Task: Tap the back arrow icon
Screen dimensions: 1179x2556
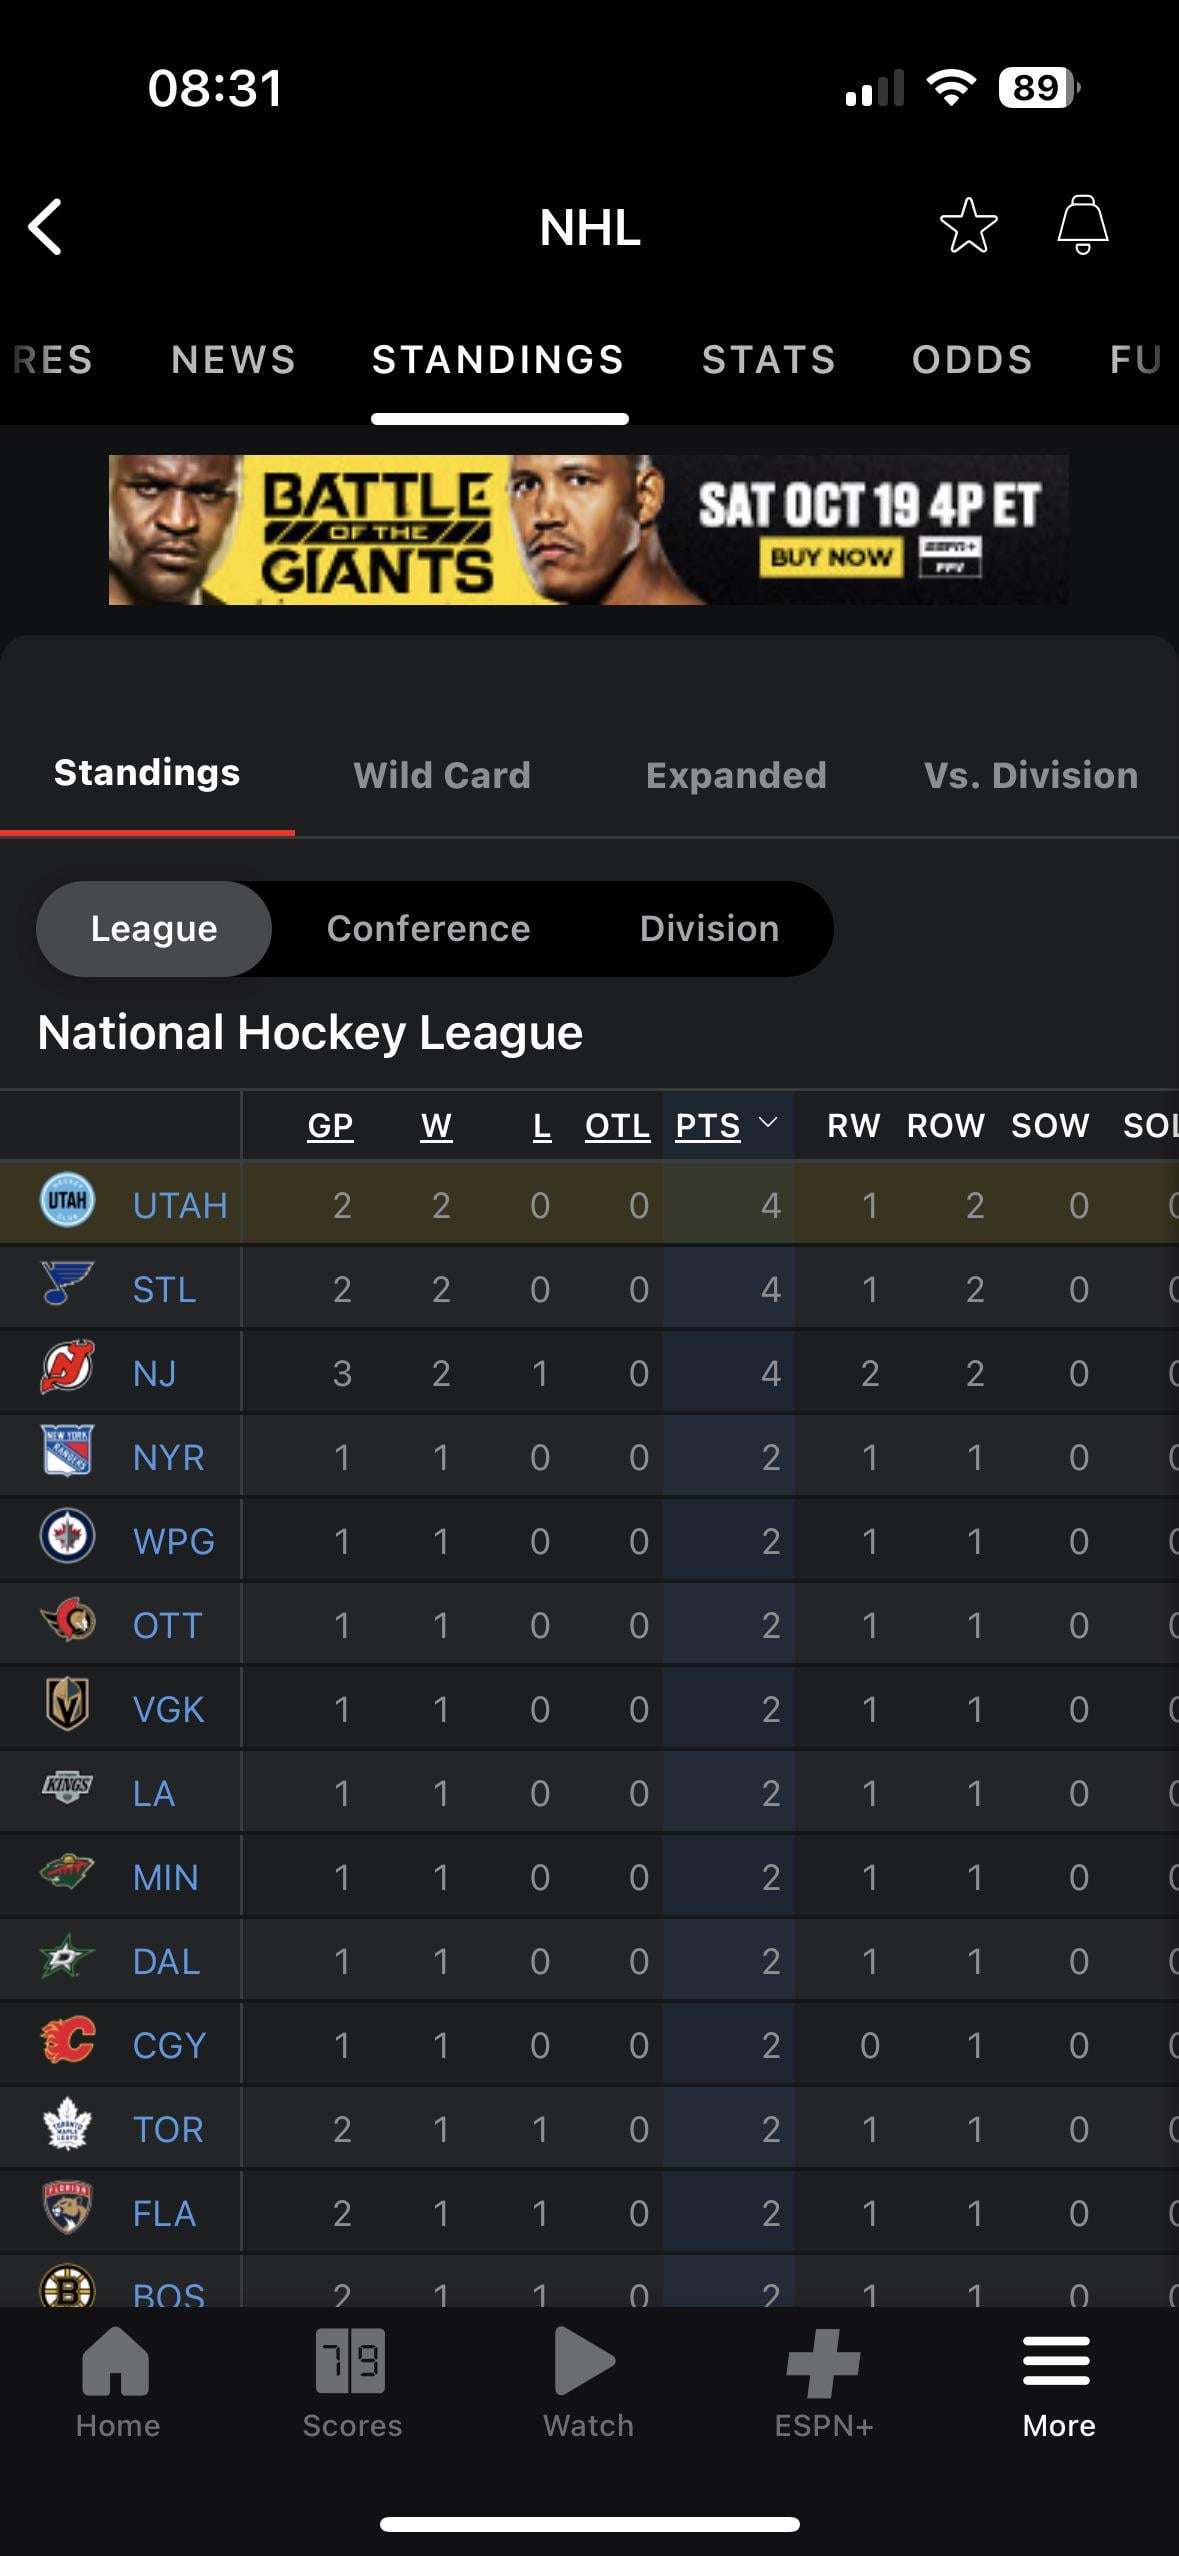Action: (46, 227)
